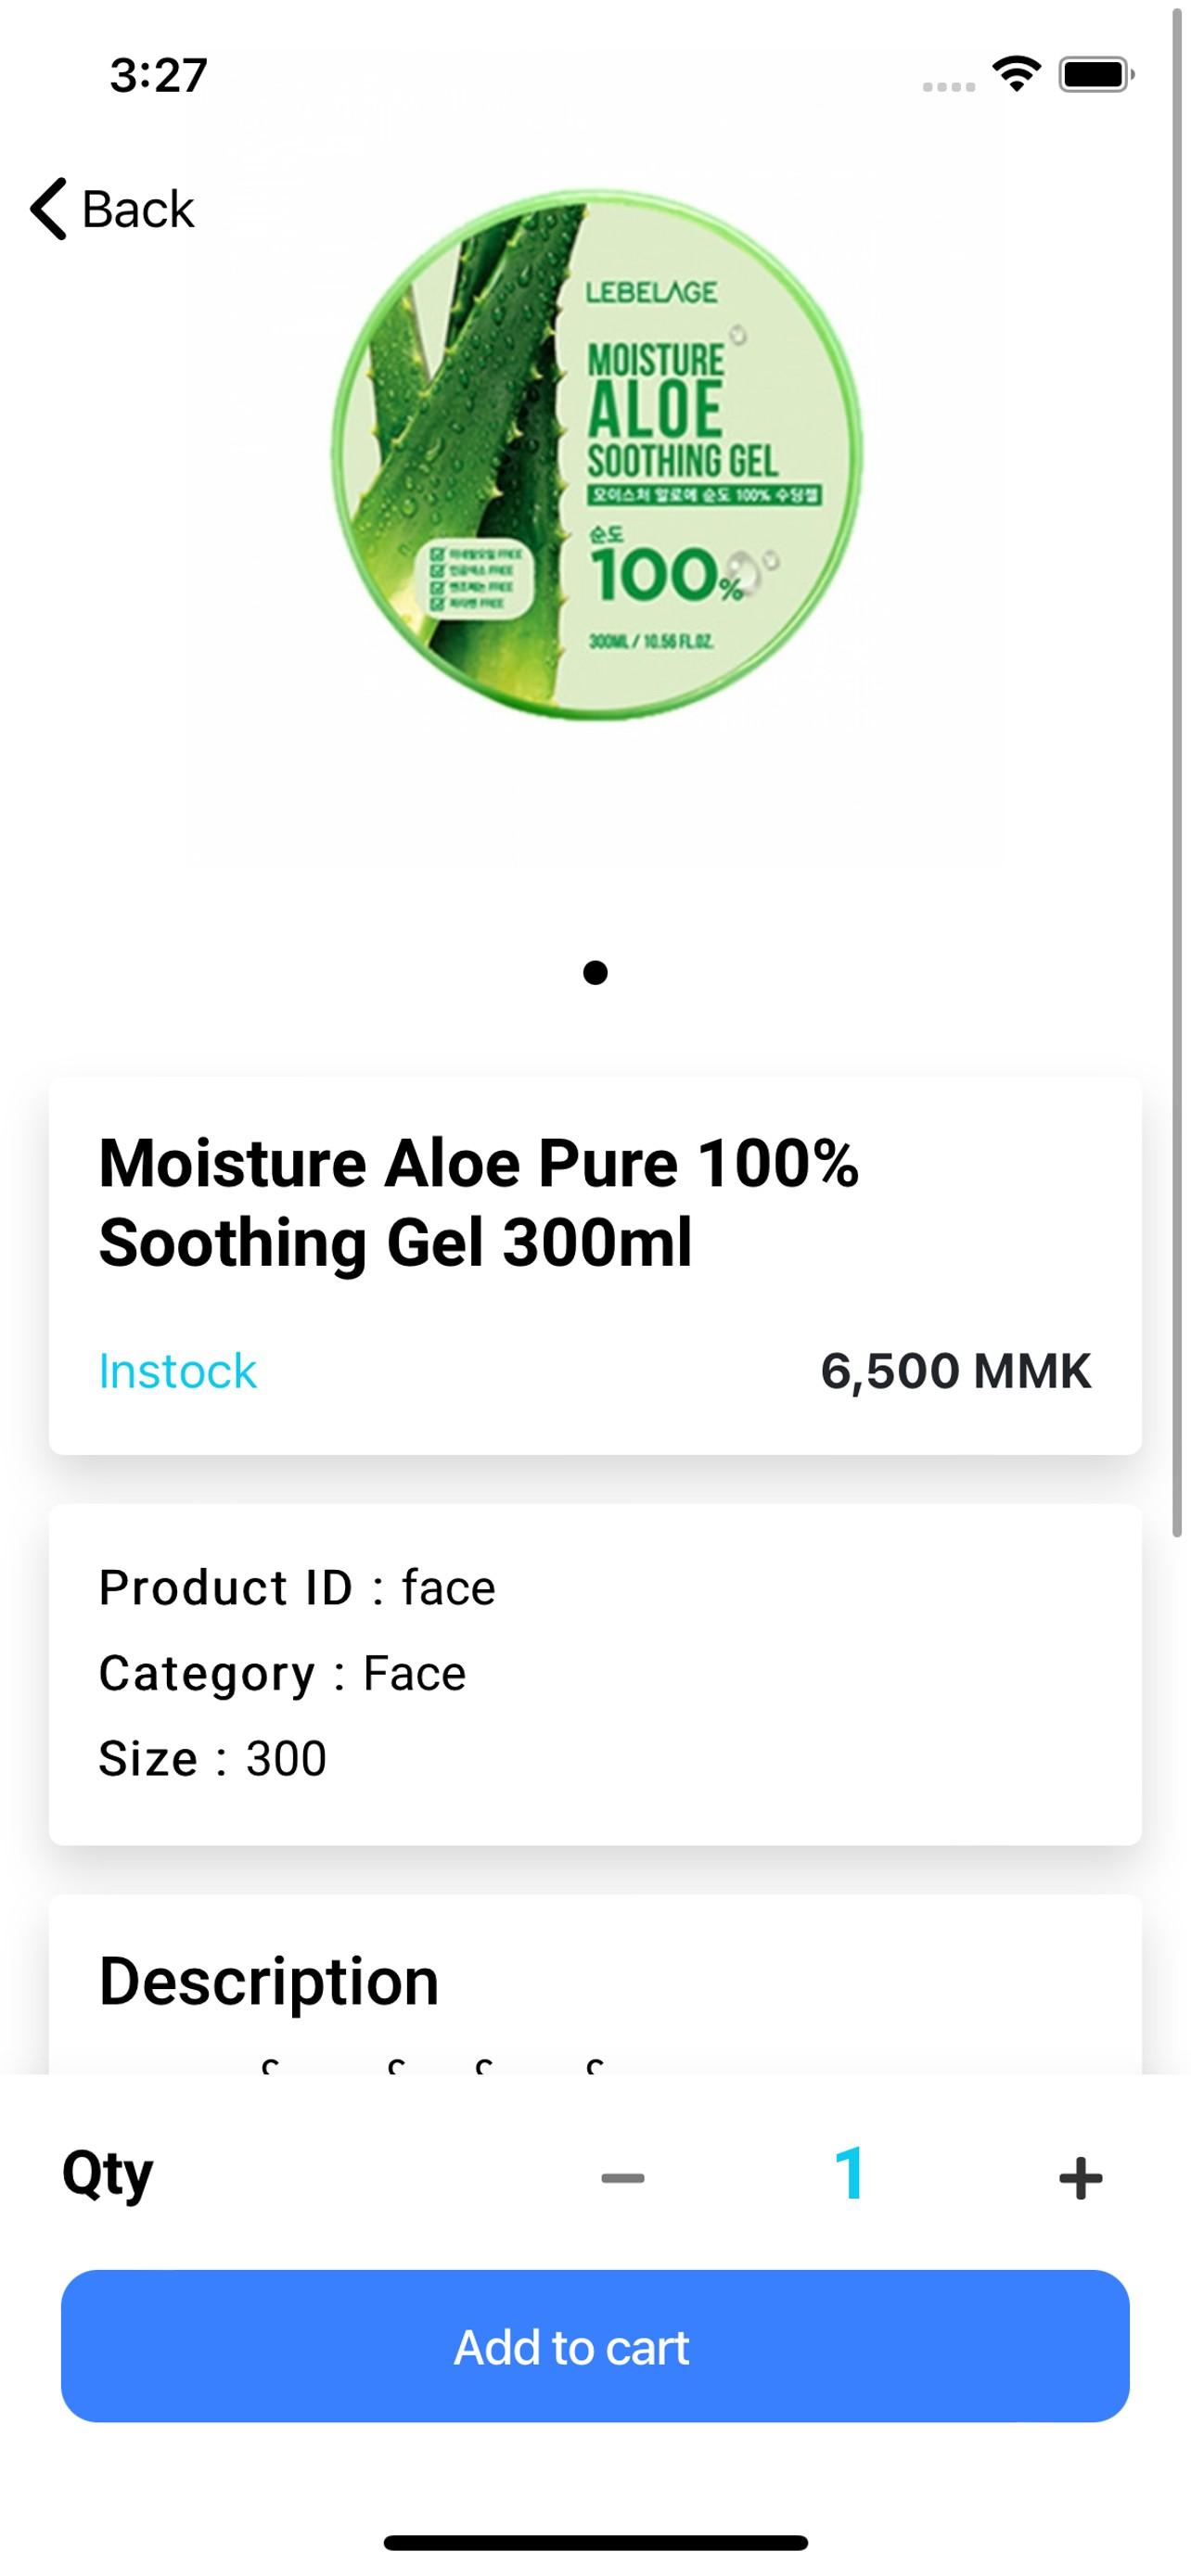Image resolution: width=1191 pixels, height=2576 pixels.
Task: Click the vertical scrollbar on the right edge
Action: [1177, 770]
